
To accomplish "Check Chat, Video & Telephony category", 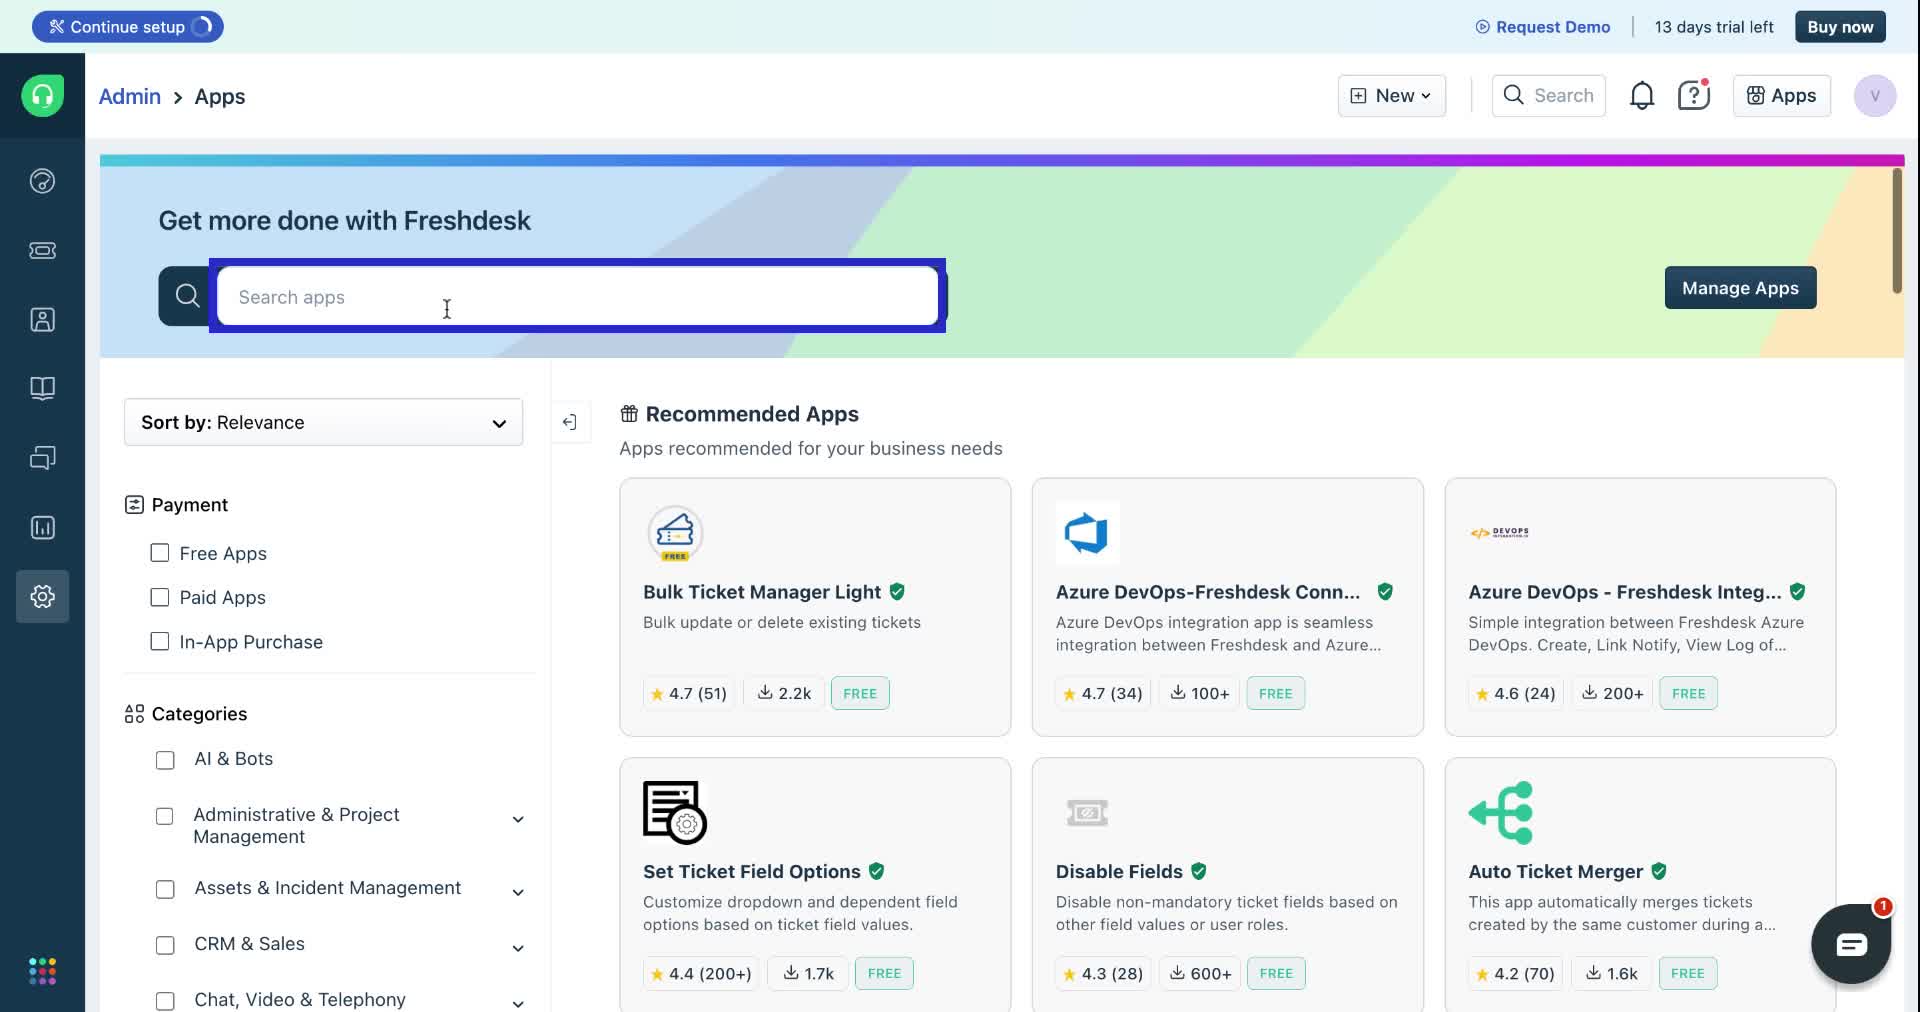I will (165, 1001).
